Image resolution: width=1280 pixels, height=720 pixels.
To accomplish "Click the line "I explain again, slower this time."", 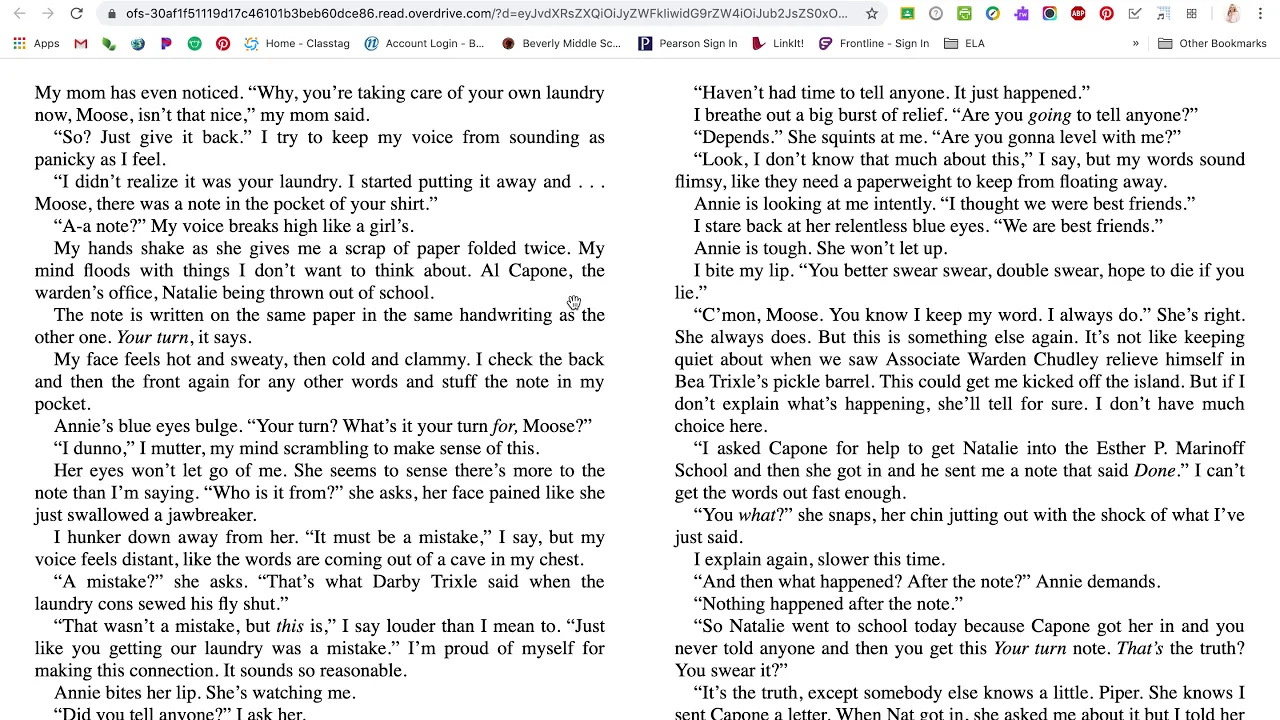I will 819,560.
